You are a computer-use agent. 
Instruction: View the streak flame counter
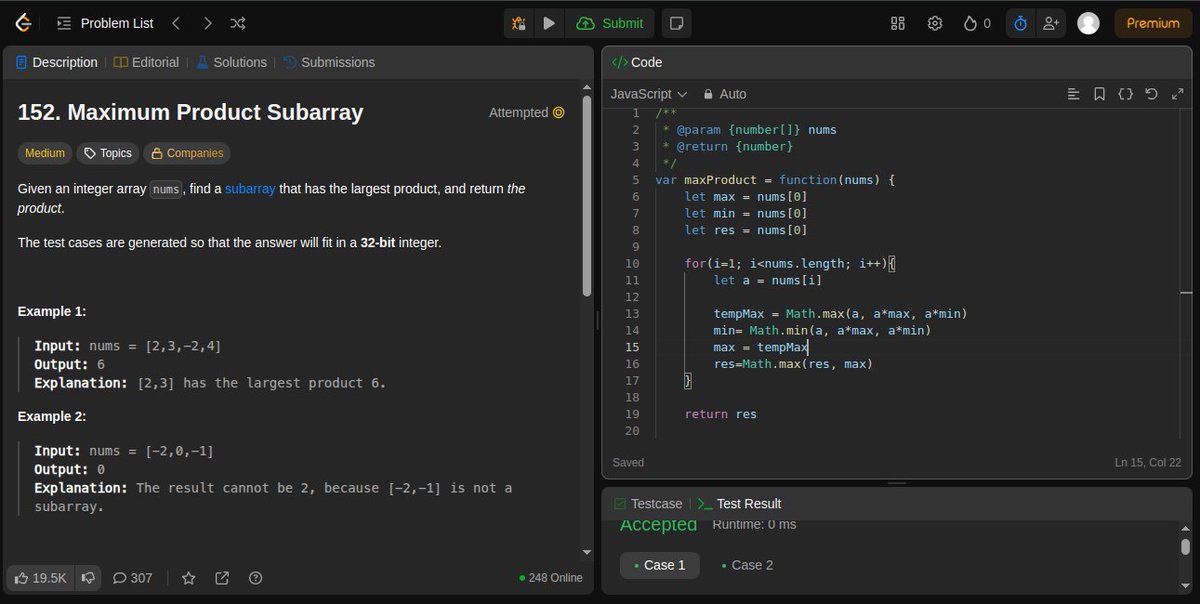coord(977,23)
